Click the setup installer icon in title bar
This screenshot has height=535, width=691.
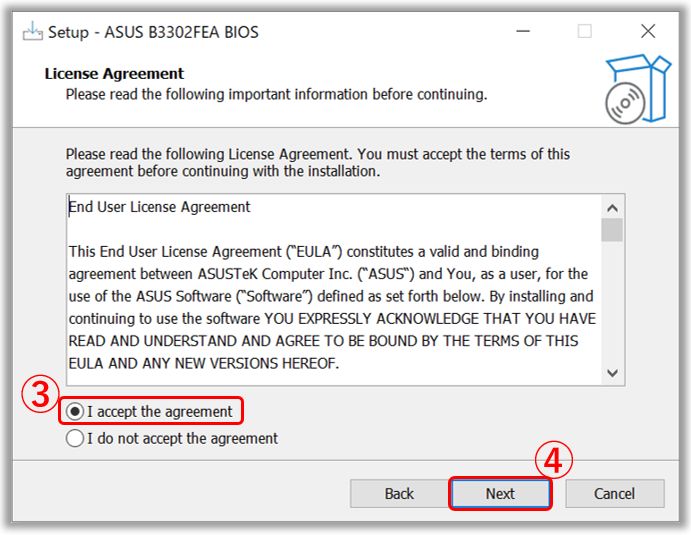[x=33, y=32]
